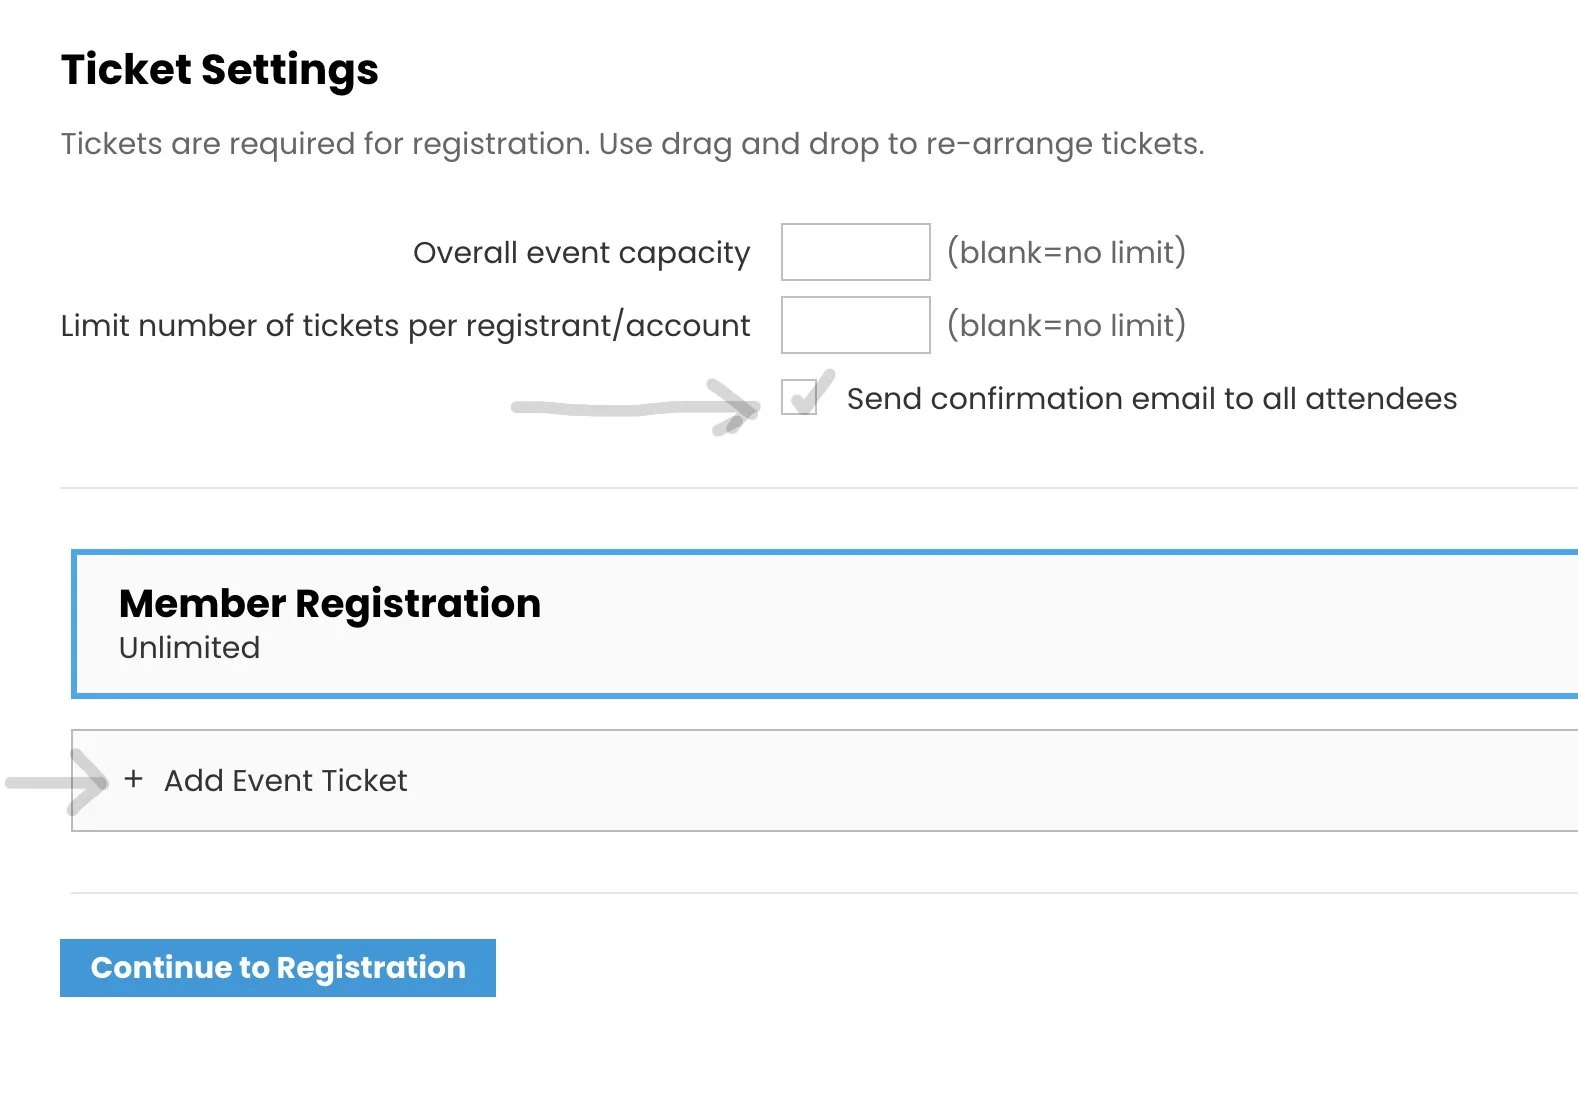
Task: Click the gray arrow pointing at the checkbox
Action: coord(634,407)
